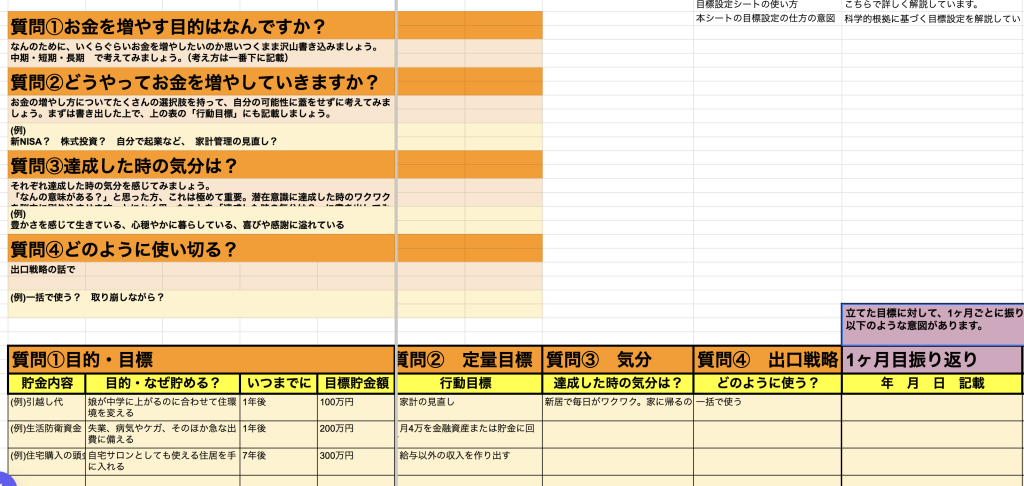This screenshot has width=1024, height=486.
Task: Select the 目的・なぜ貯める？ column header
Action: [x=163, y=383]
